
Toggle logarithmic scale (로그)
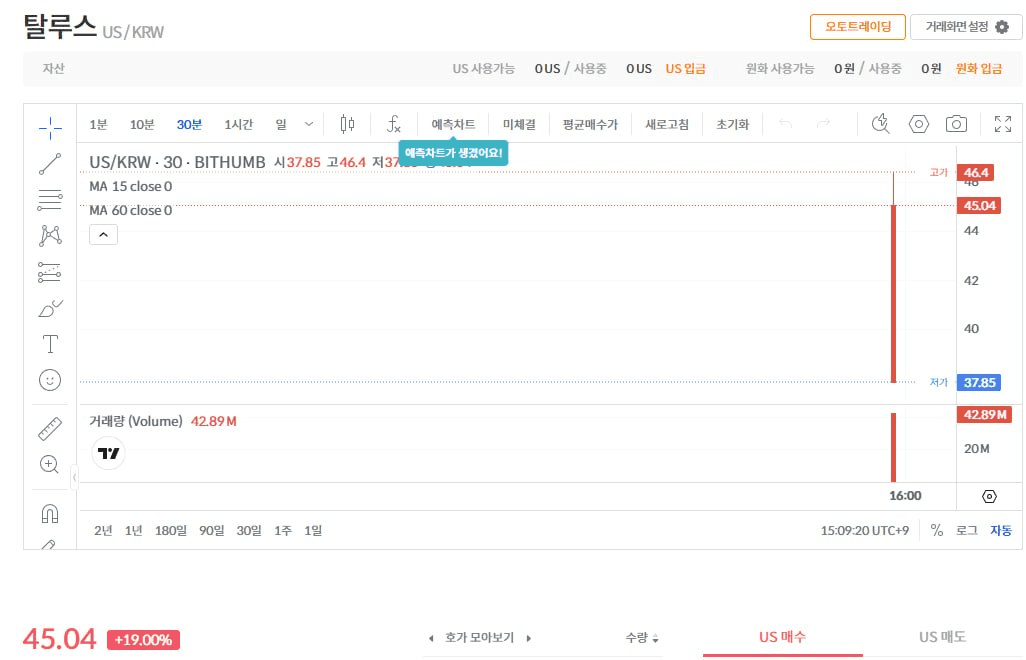[966, 530]
